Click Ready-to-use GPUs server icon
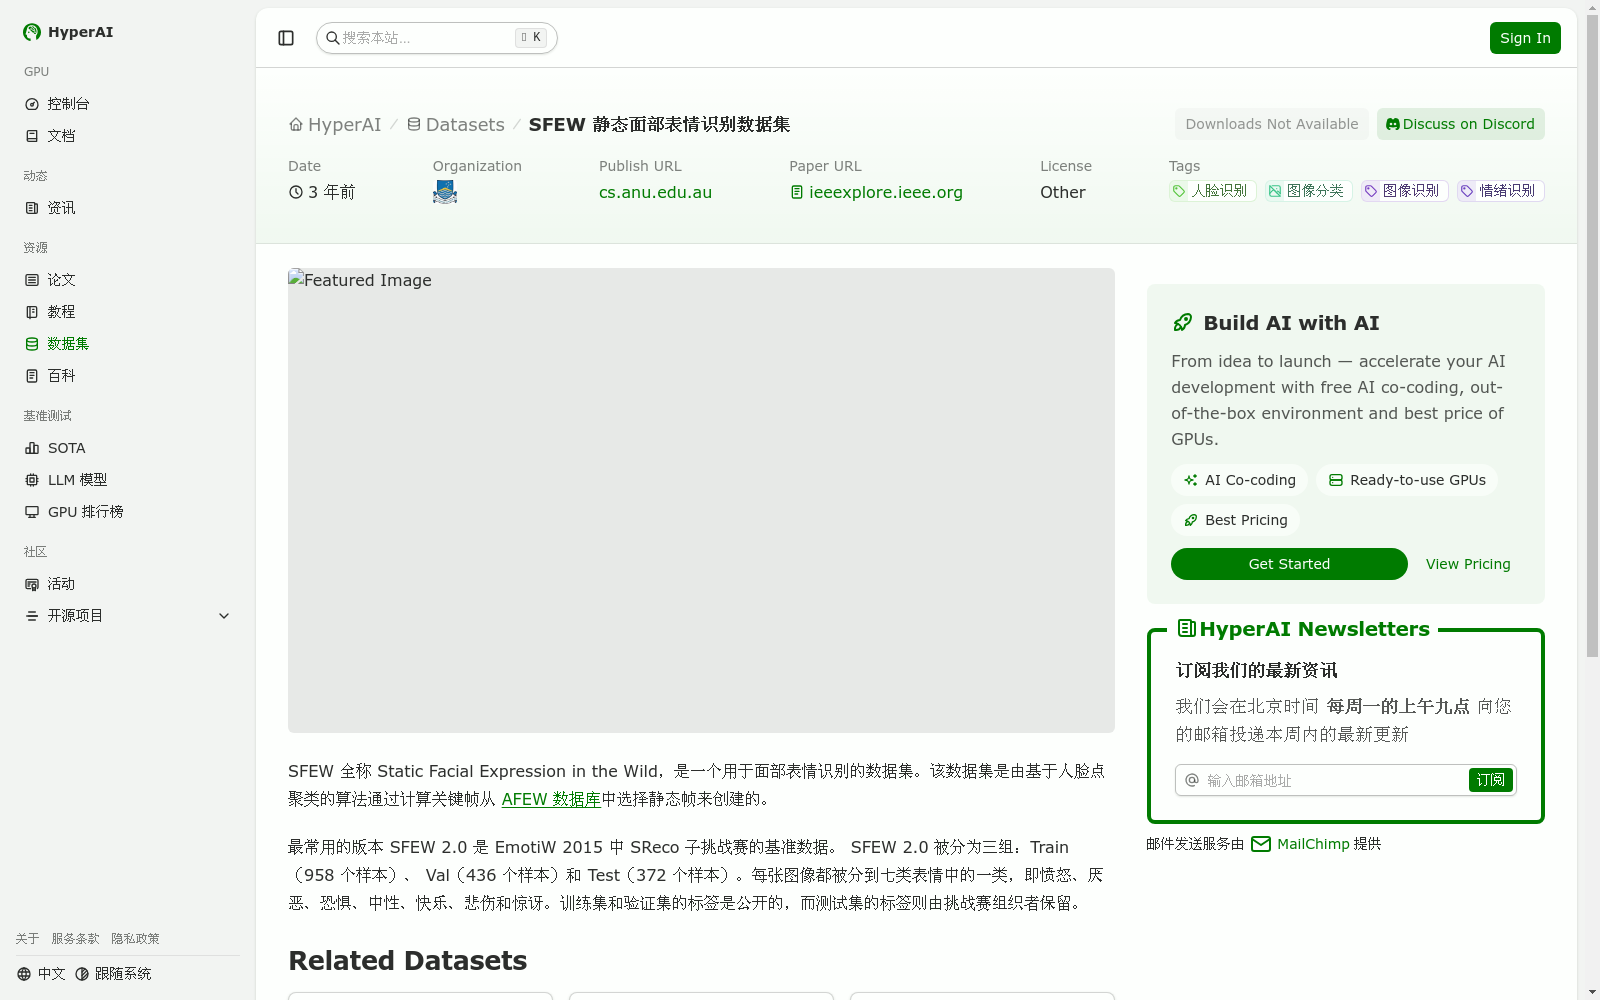 (1336, 480)
